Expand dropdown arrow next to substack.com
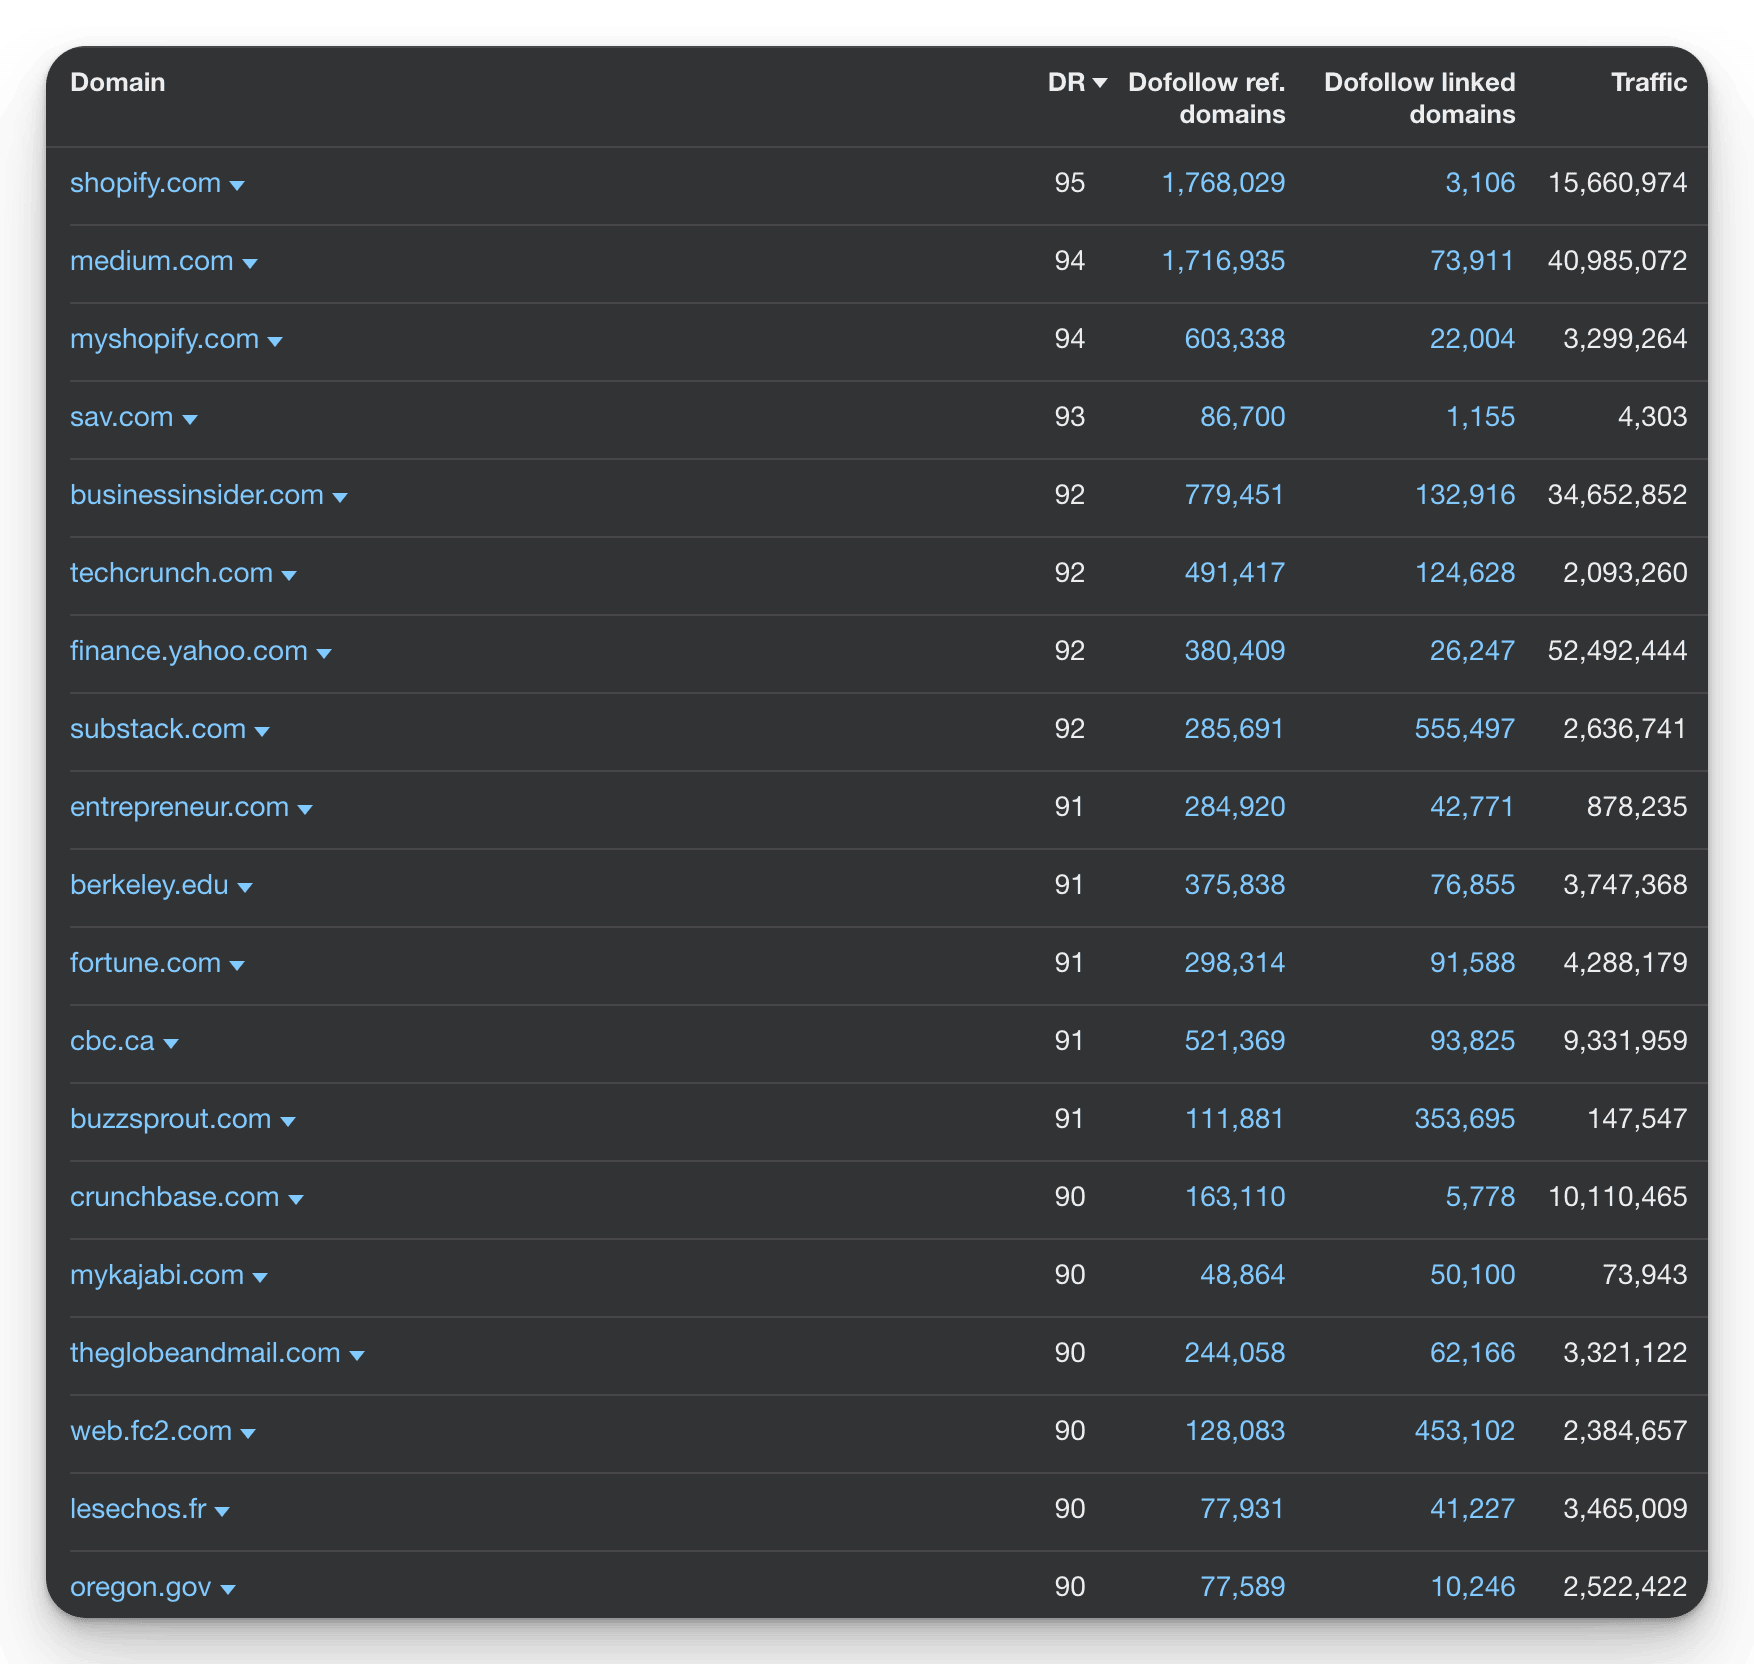The width and height of the screenshot is (1754, 1664). (x=262, y=732)
